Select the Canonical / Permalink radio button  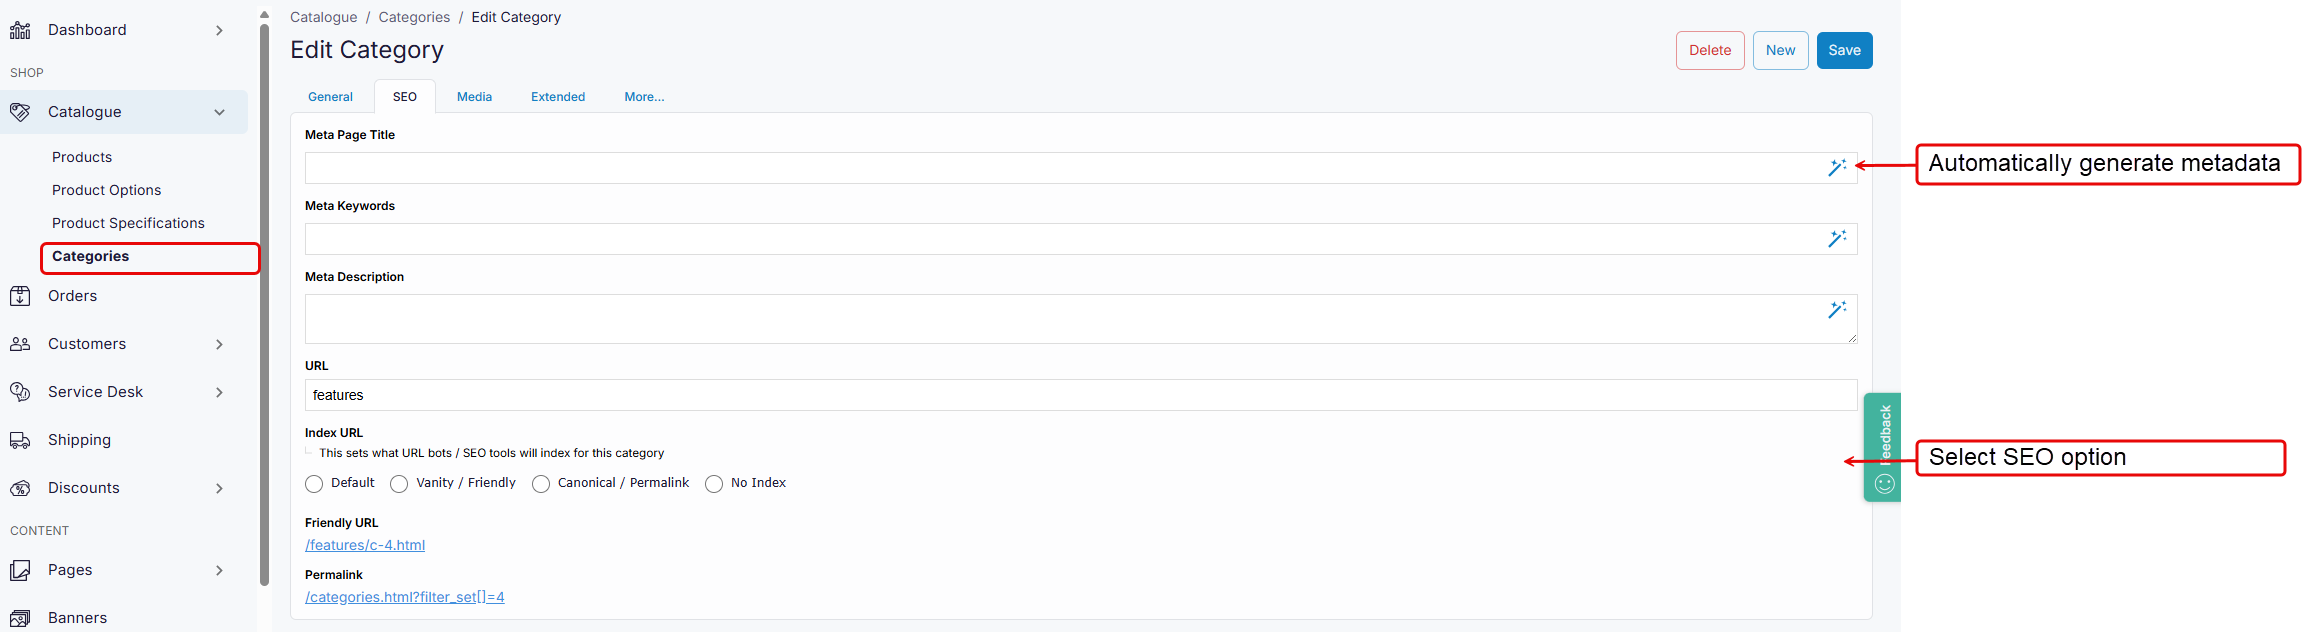(x=541, y=483)
